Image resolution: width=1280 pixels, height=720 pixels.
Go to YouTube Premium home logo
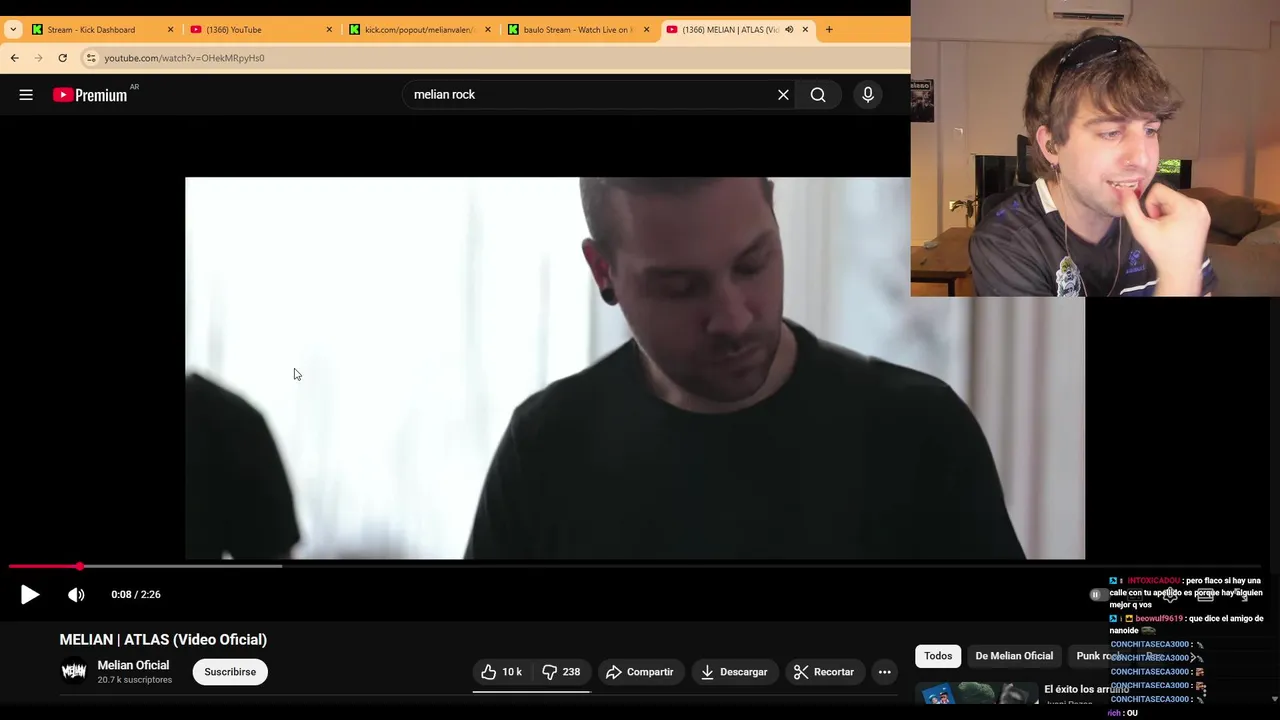(x=90, y=95)
